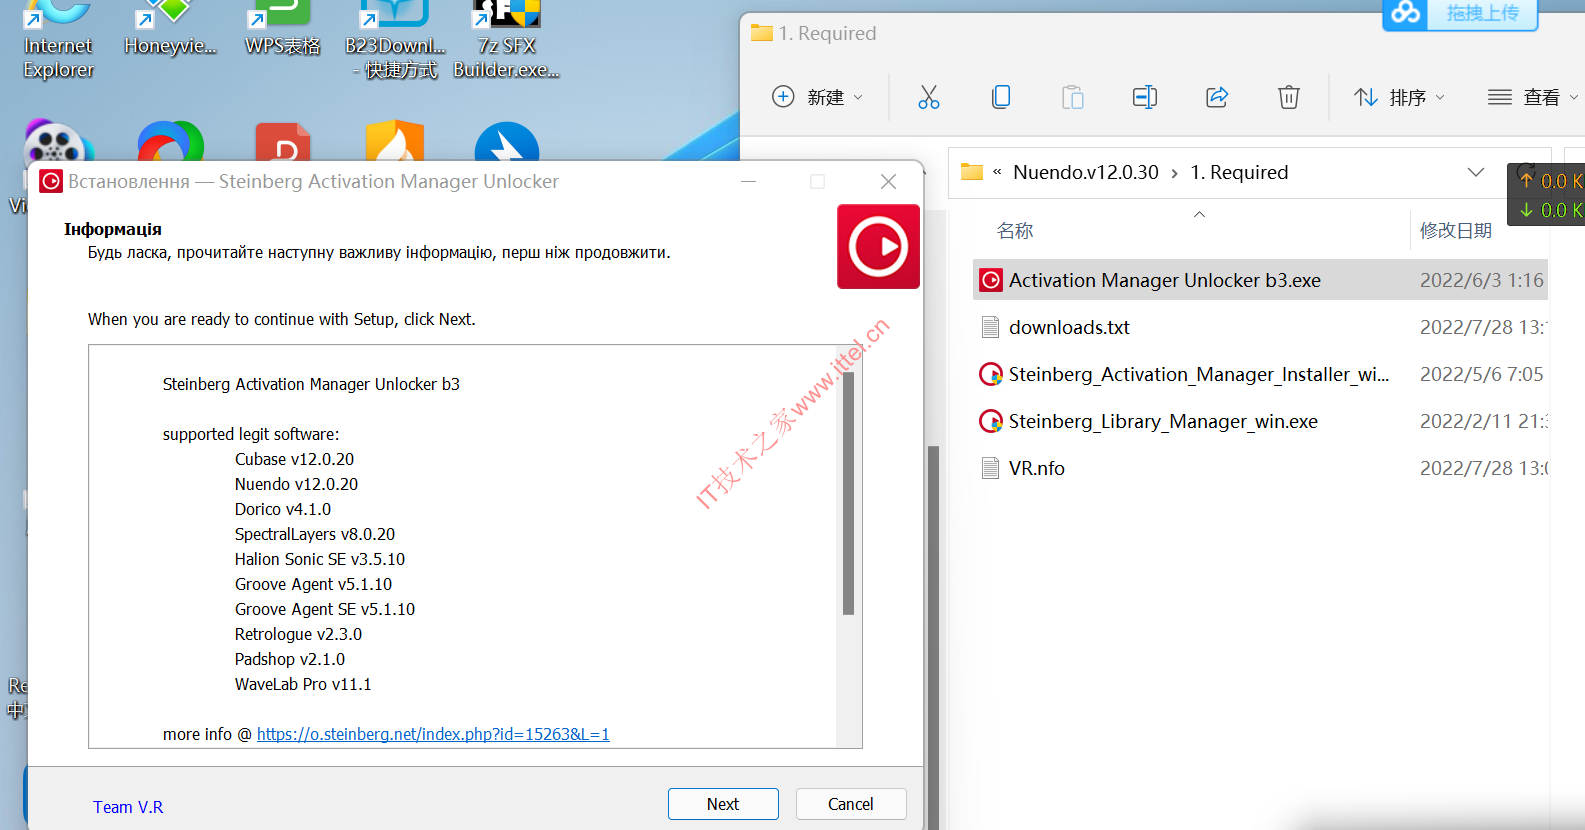Viewport: 1585px width, 830px height.
Task: Click the downloads.txt document icon
Action: 991,327
